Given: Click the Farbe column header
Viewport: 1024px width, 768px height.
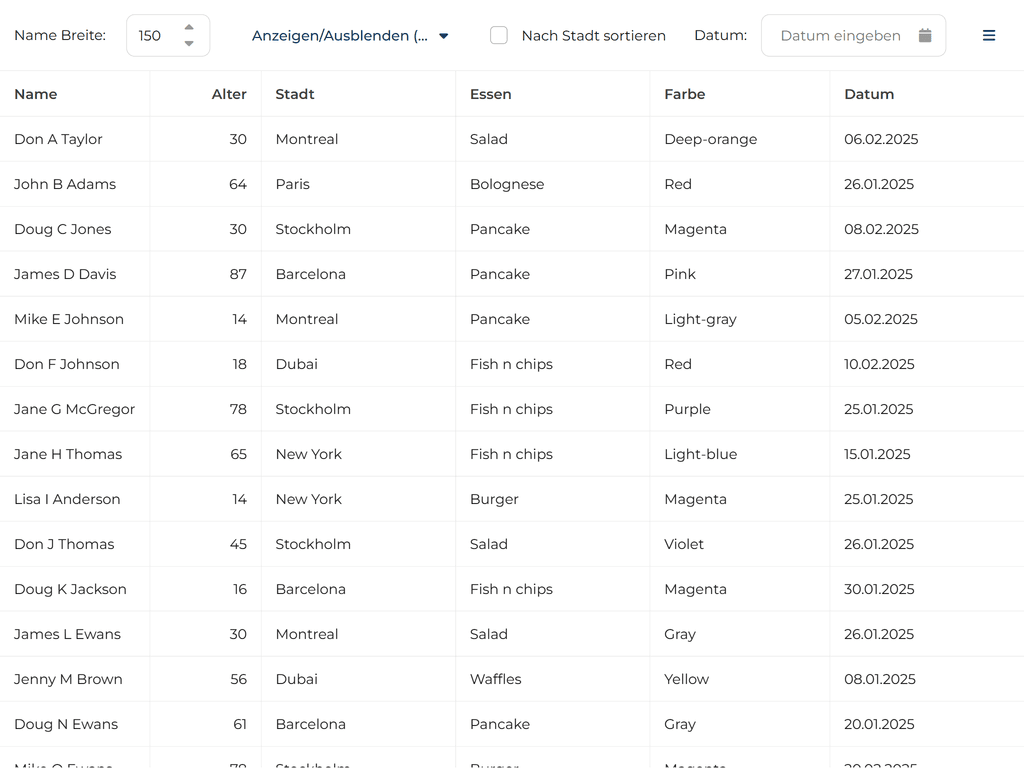Looking at the screenshot, I should pyautogui.click(x=684, y=94).
